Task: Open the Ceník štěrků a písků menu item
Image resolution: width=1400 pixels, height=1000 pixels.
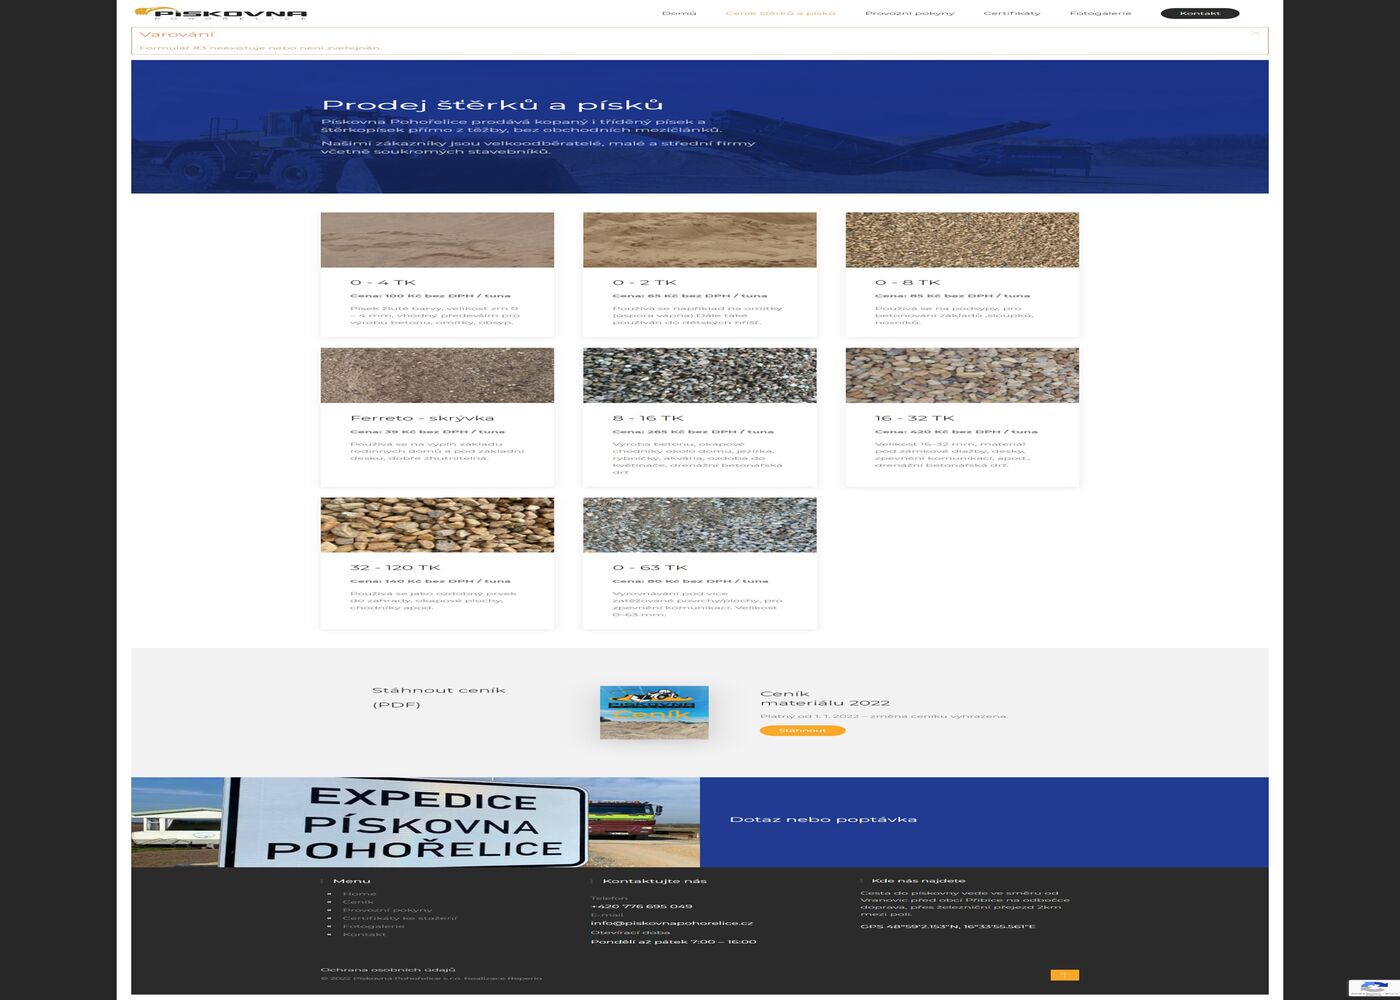Action: [780, 13]
